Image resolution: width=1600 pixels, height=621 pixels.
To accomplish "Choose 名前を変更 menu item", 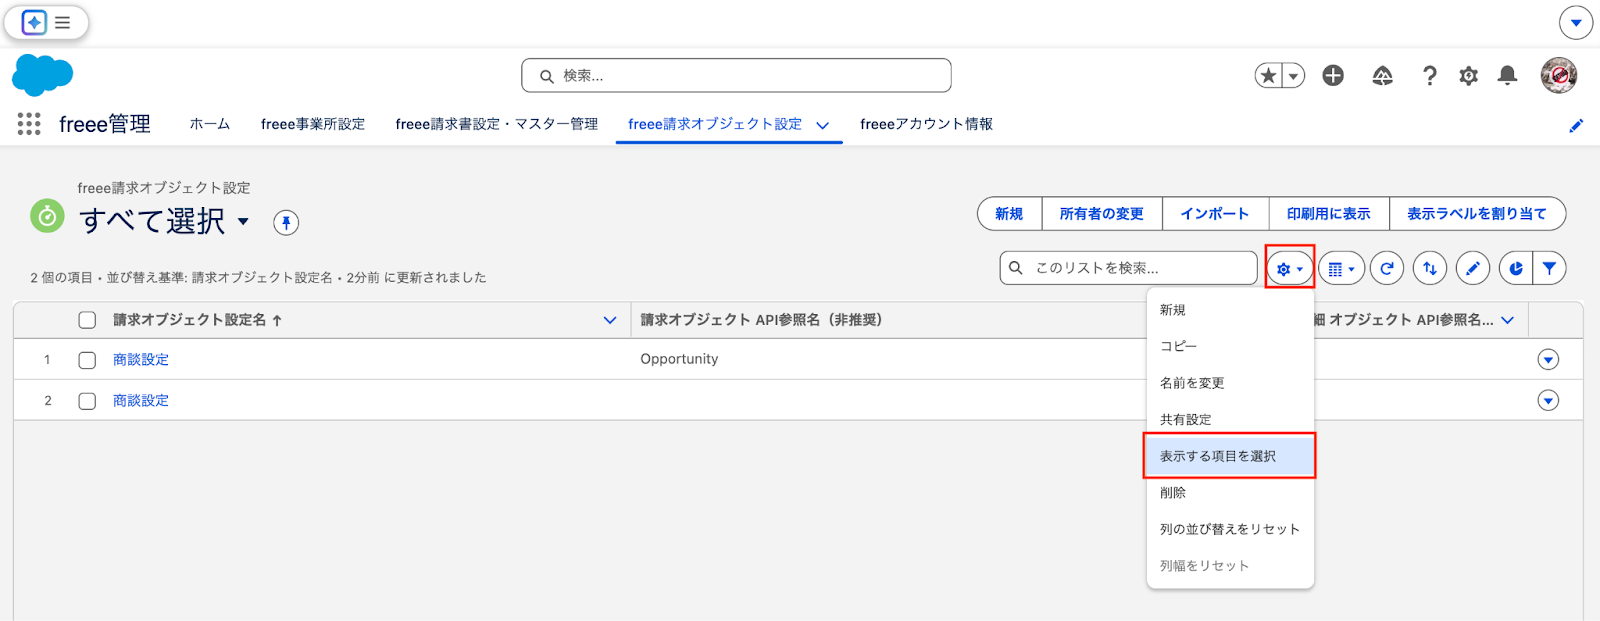I will click(x=1230, y=383).
